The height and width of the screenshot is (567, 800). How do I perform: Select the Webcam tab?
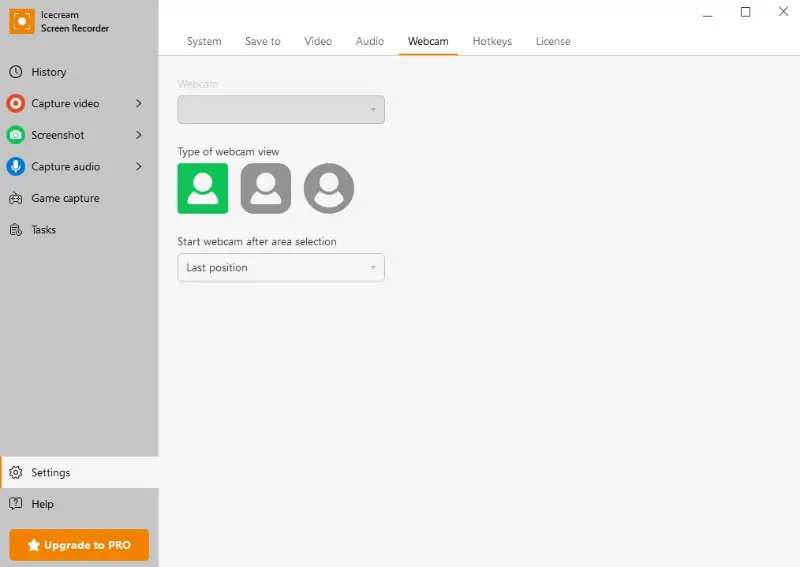click(x=428, y=41)
